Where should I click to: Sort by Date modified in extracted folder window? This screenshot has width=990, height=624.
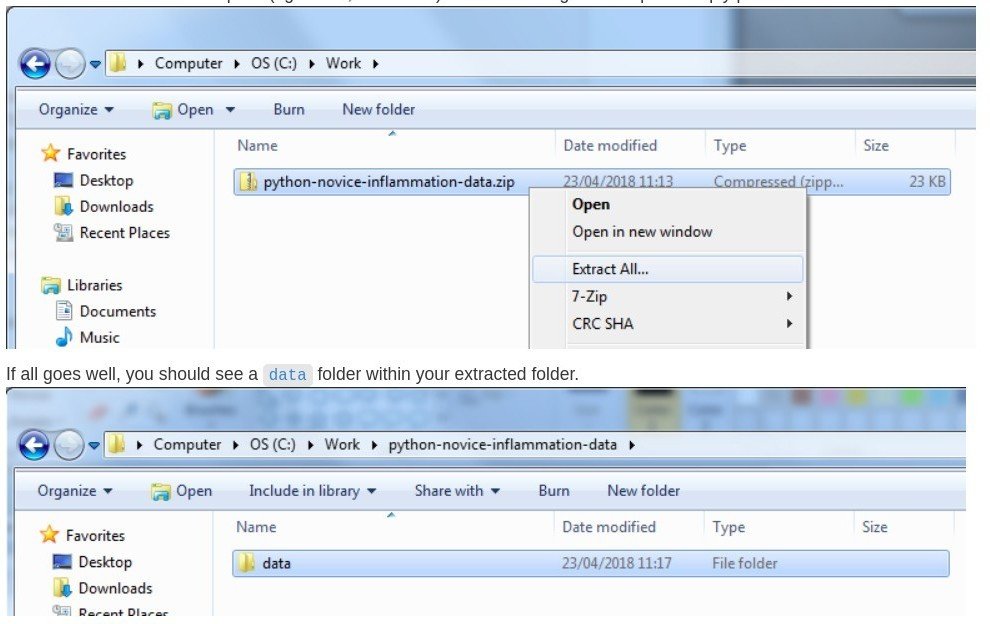point(609,527)
